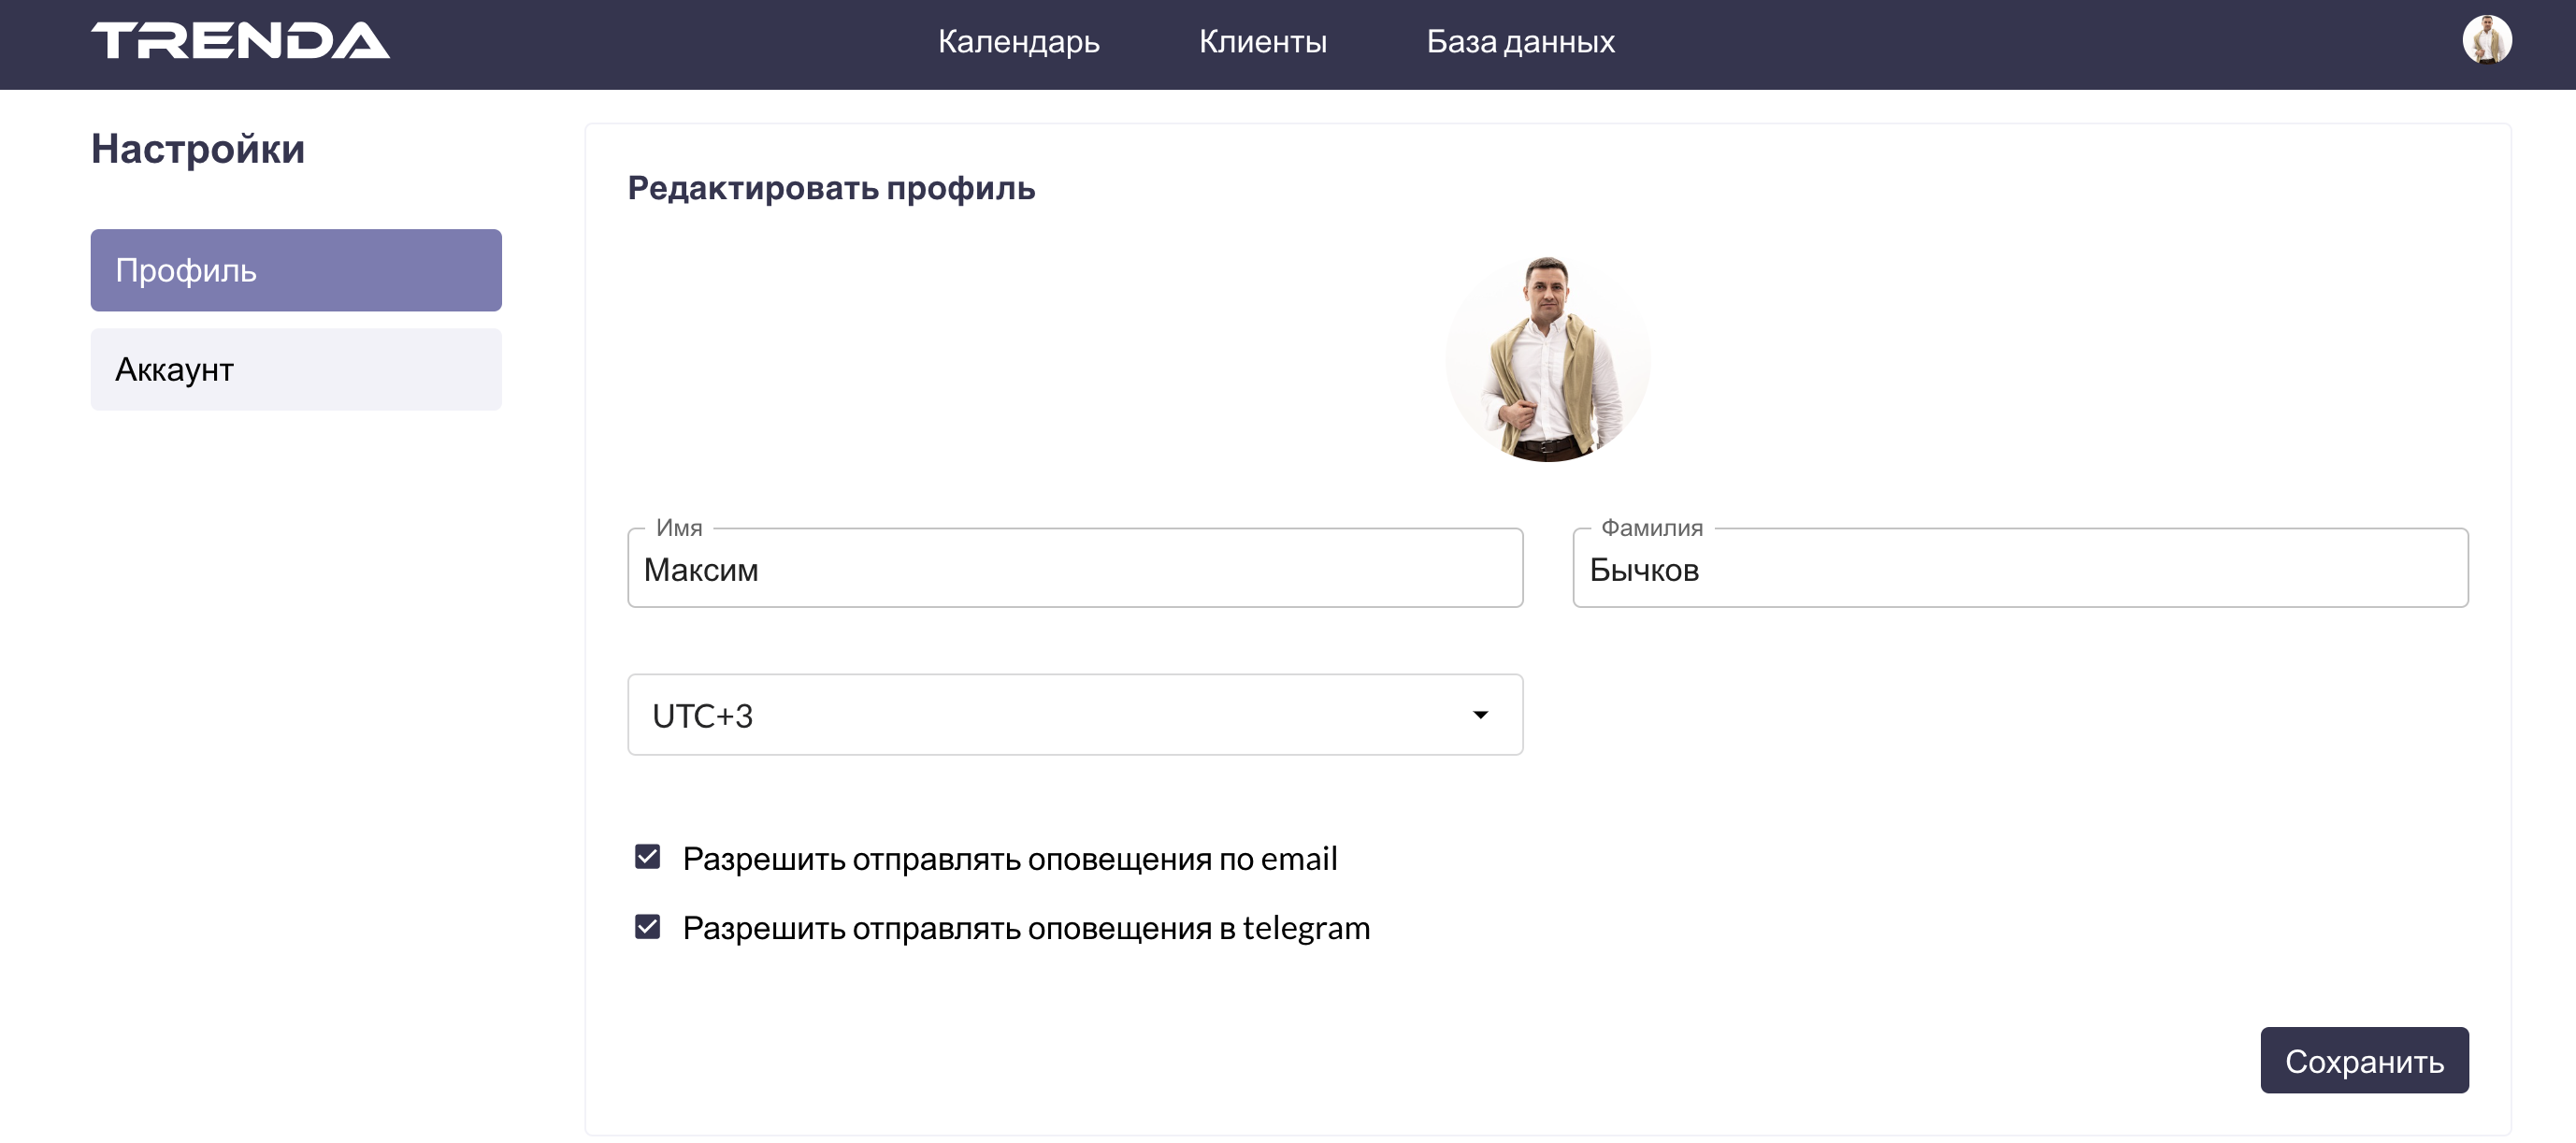Open the user avatar menu in header

(2486, 41)
